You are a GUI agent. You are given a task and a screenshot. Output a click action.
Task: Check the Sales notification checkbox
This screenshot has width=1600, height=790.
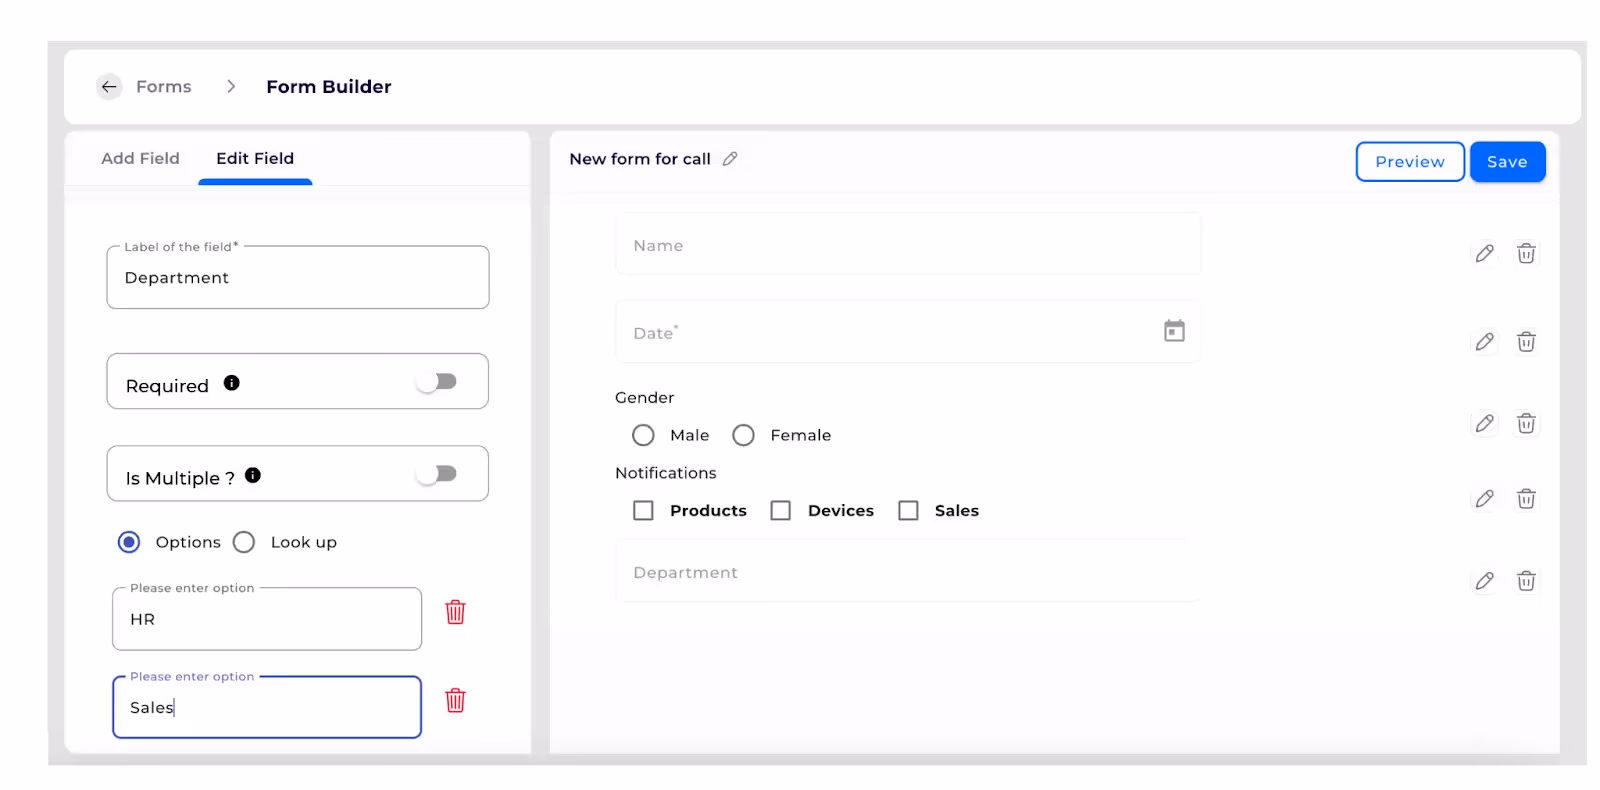tap(908, 511)
